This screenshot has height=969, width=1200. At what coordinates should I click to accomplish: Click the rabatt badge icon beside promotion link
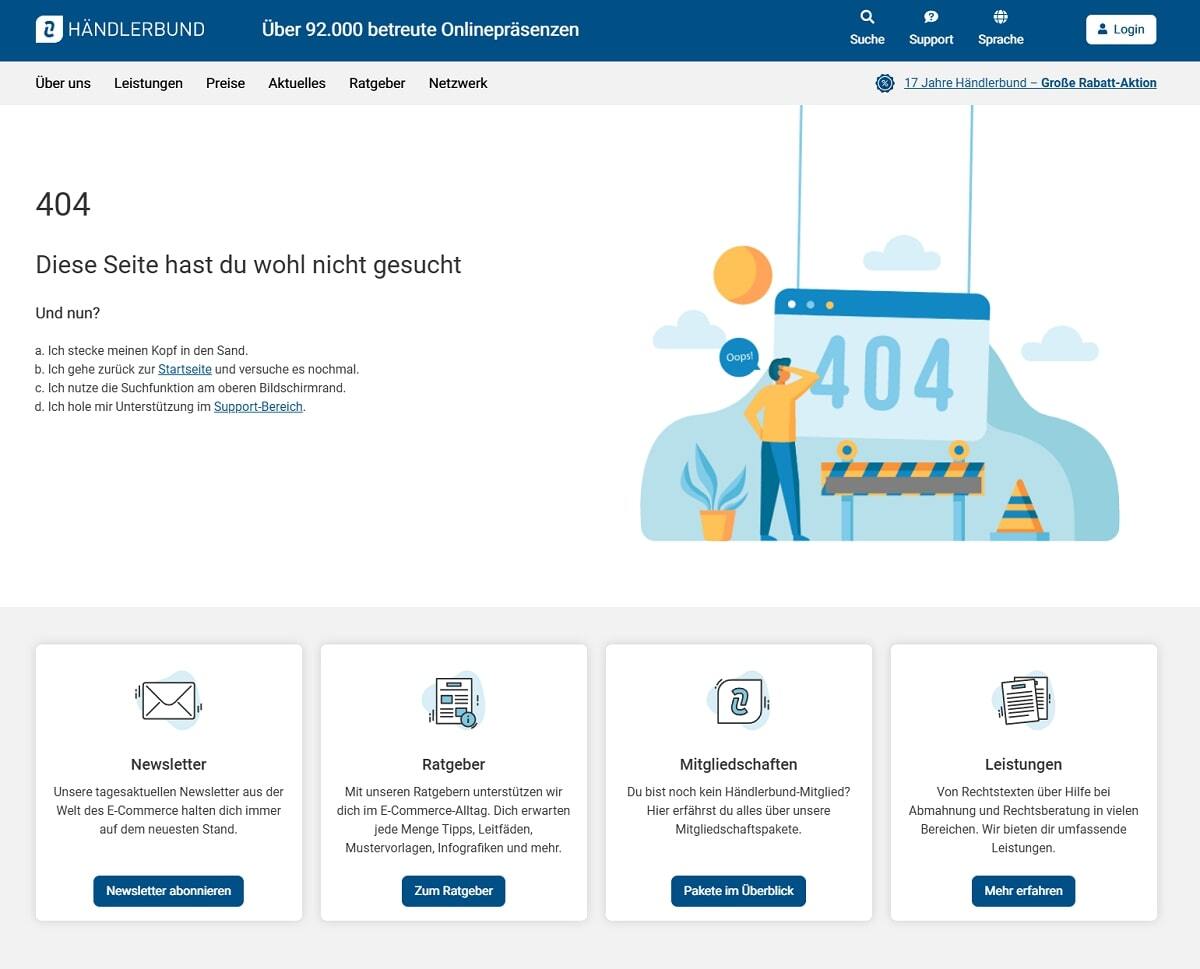pyautogui.click(x=885, y=83)
